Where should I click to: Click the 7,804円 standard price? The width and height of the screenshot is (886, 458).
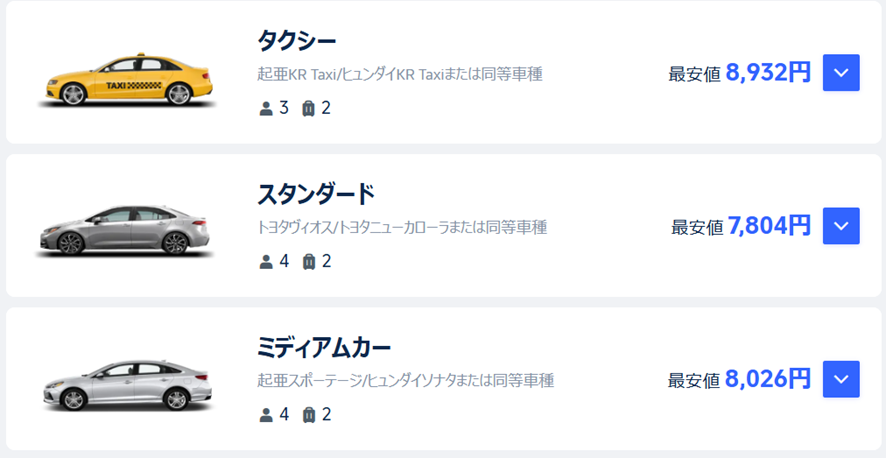coord(769,226)
